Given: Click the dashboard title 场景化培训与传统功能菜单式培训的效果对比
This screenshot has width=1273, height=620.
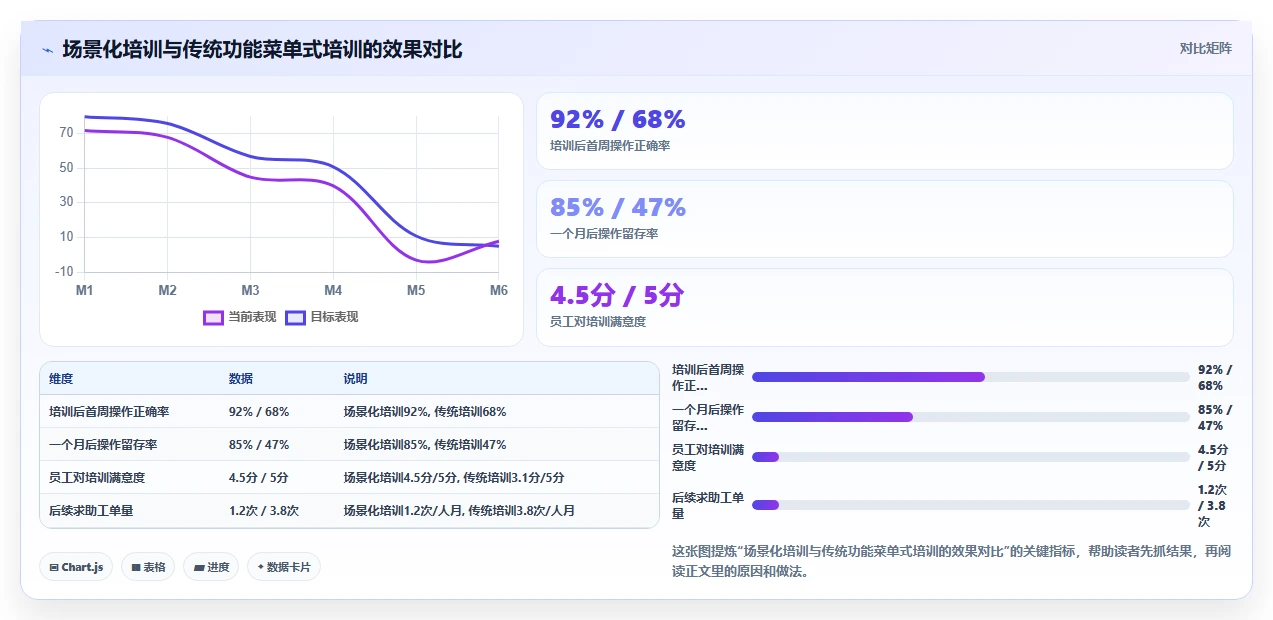Looking at the screenshot, I should [262, 49].
